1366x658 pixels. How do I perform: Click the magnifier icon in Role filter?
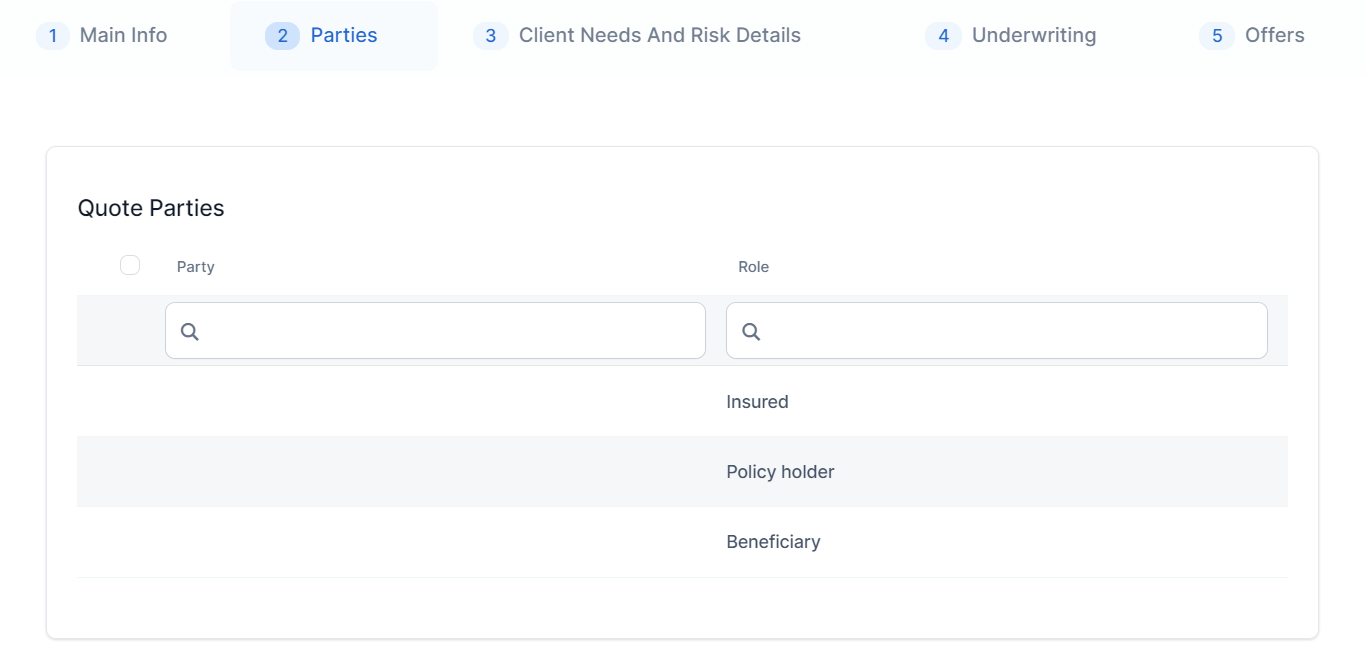[751, 332]
